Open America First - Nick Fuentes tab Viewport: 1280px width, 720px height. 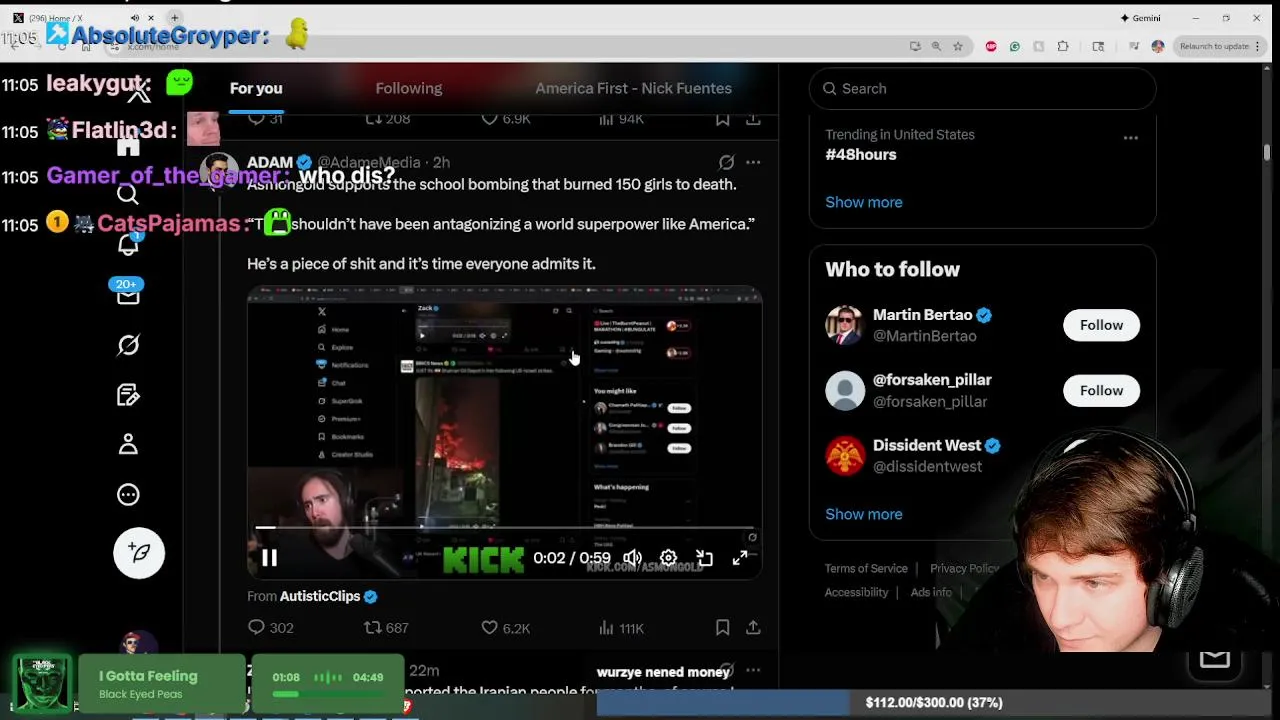click(633, 88)
